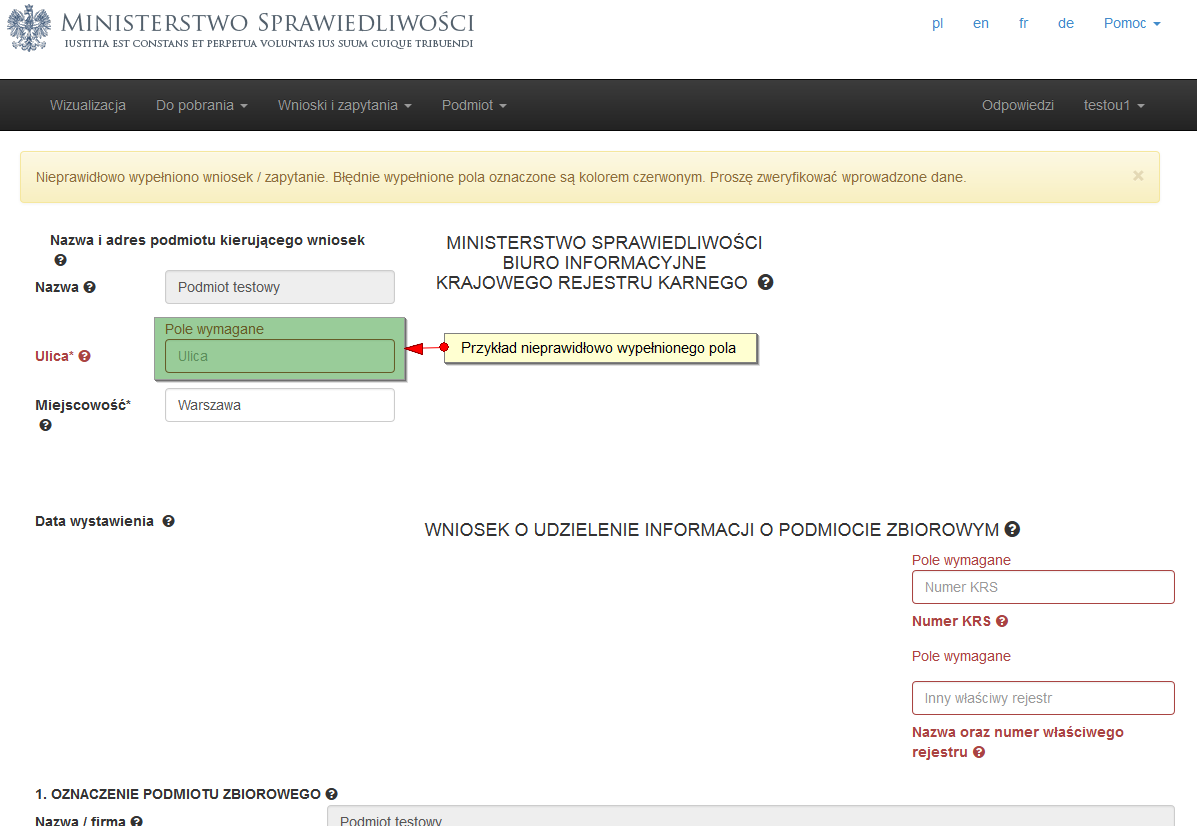Click the Miejscowość field containing Warszawa
Viewport: 1197px width, 826px height.
pyautogui.click(x=280, y=405)
